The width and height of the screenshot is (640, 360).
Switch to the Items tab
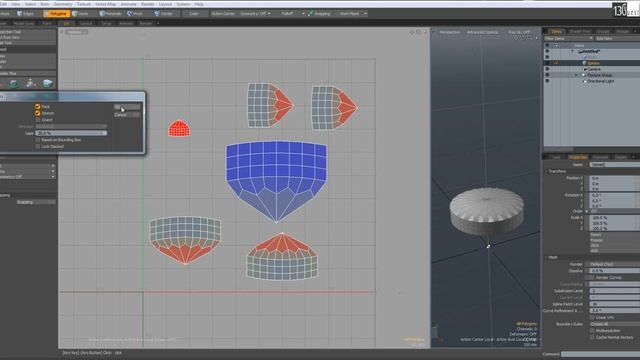point(556,31)
